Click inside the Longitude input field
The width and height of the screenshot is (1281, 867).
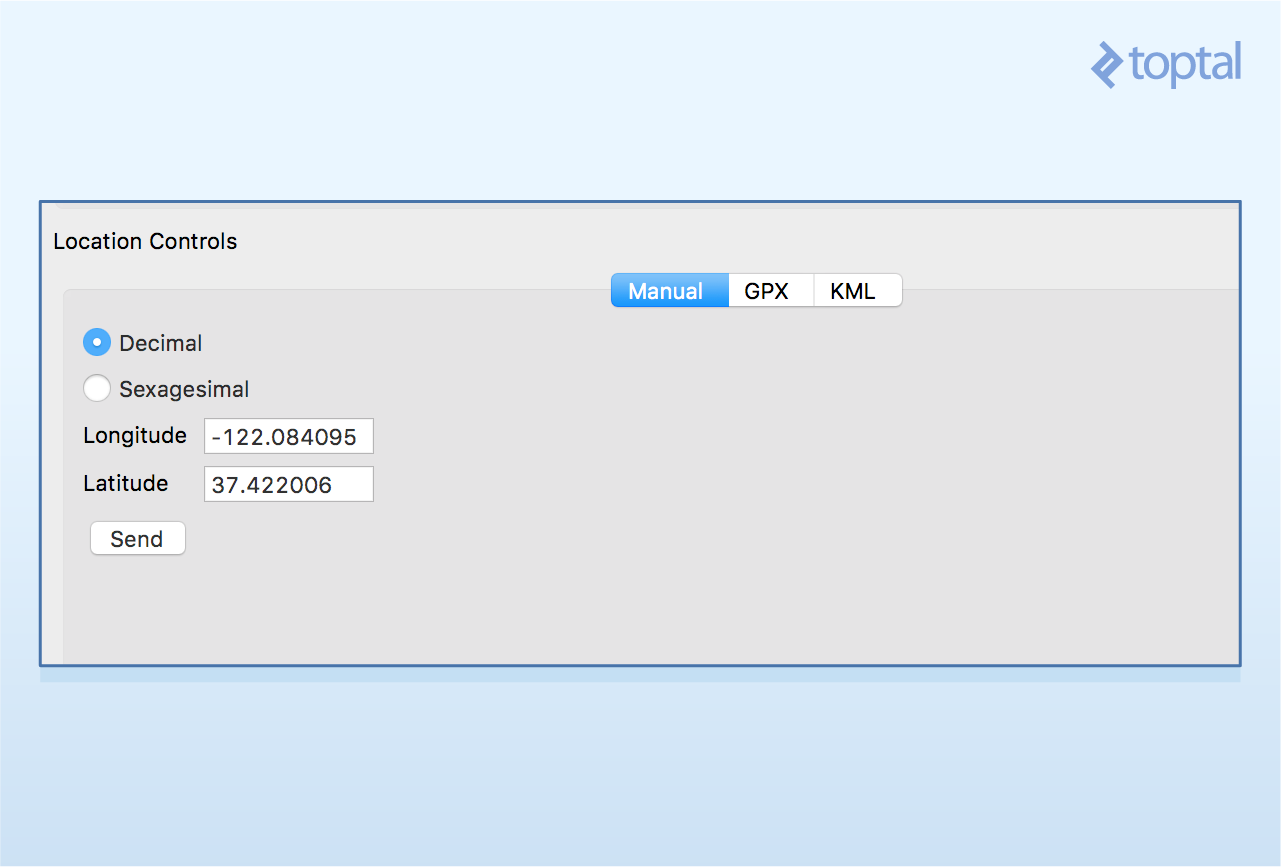tap(288, 436)
